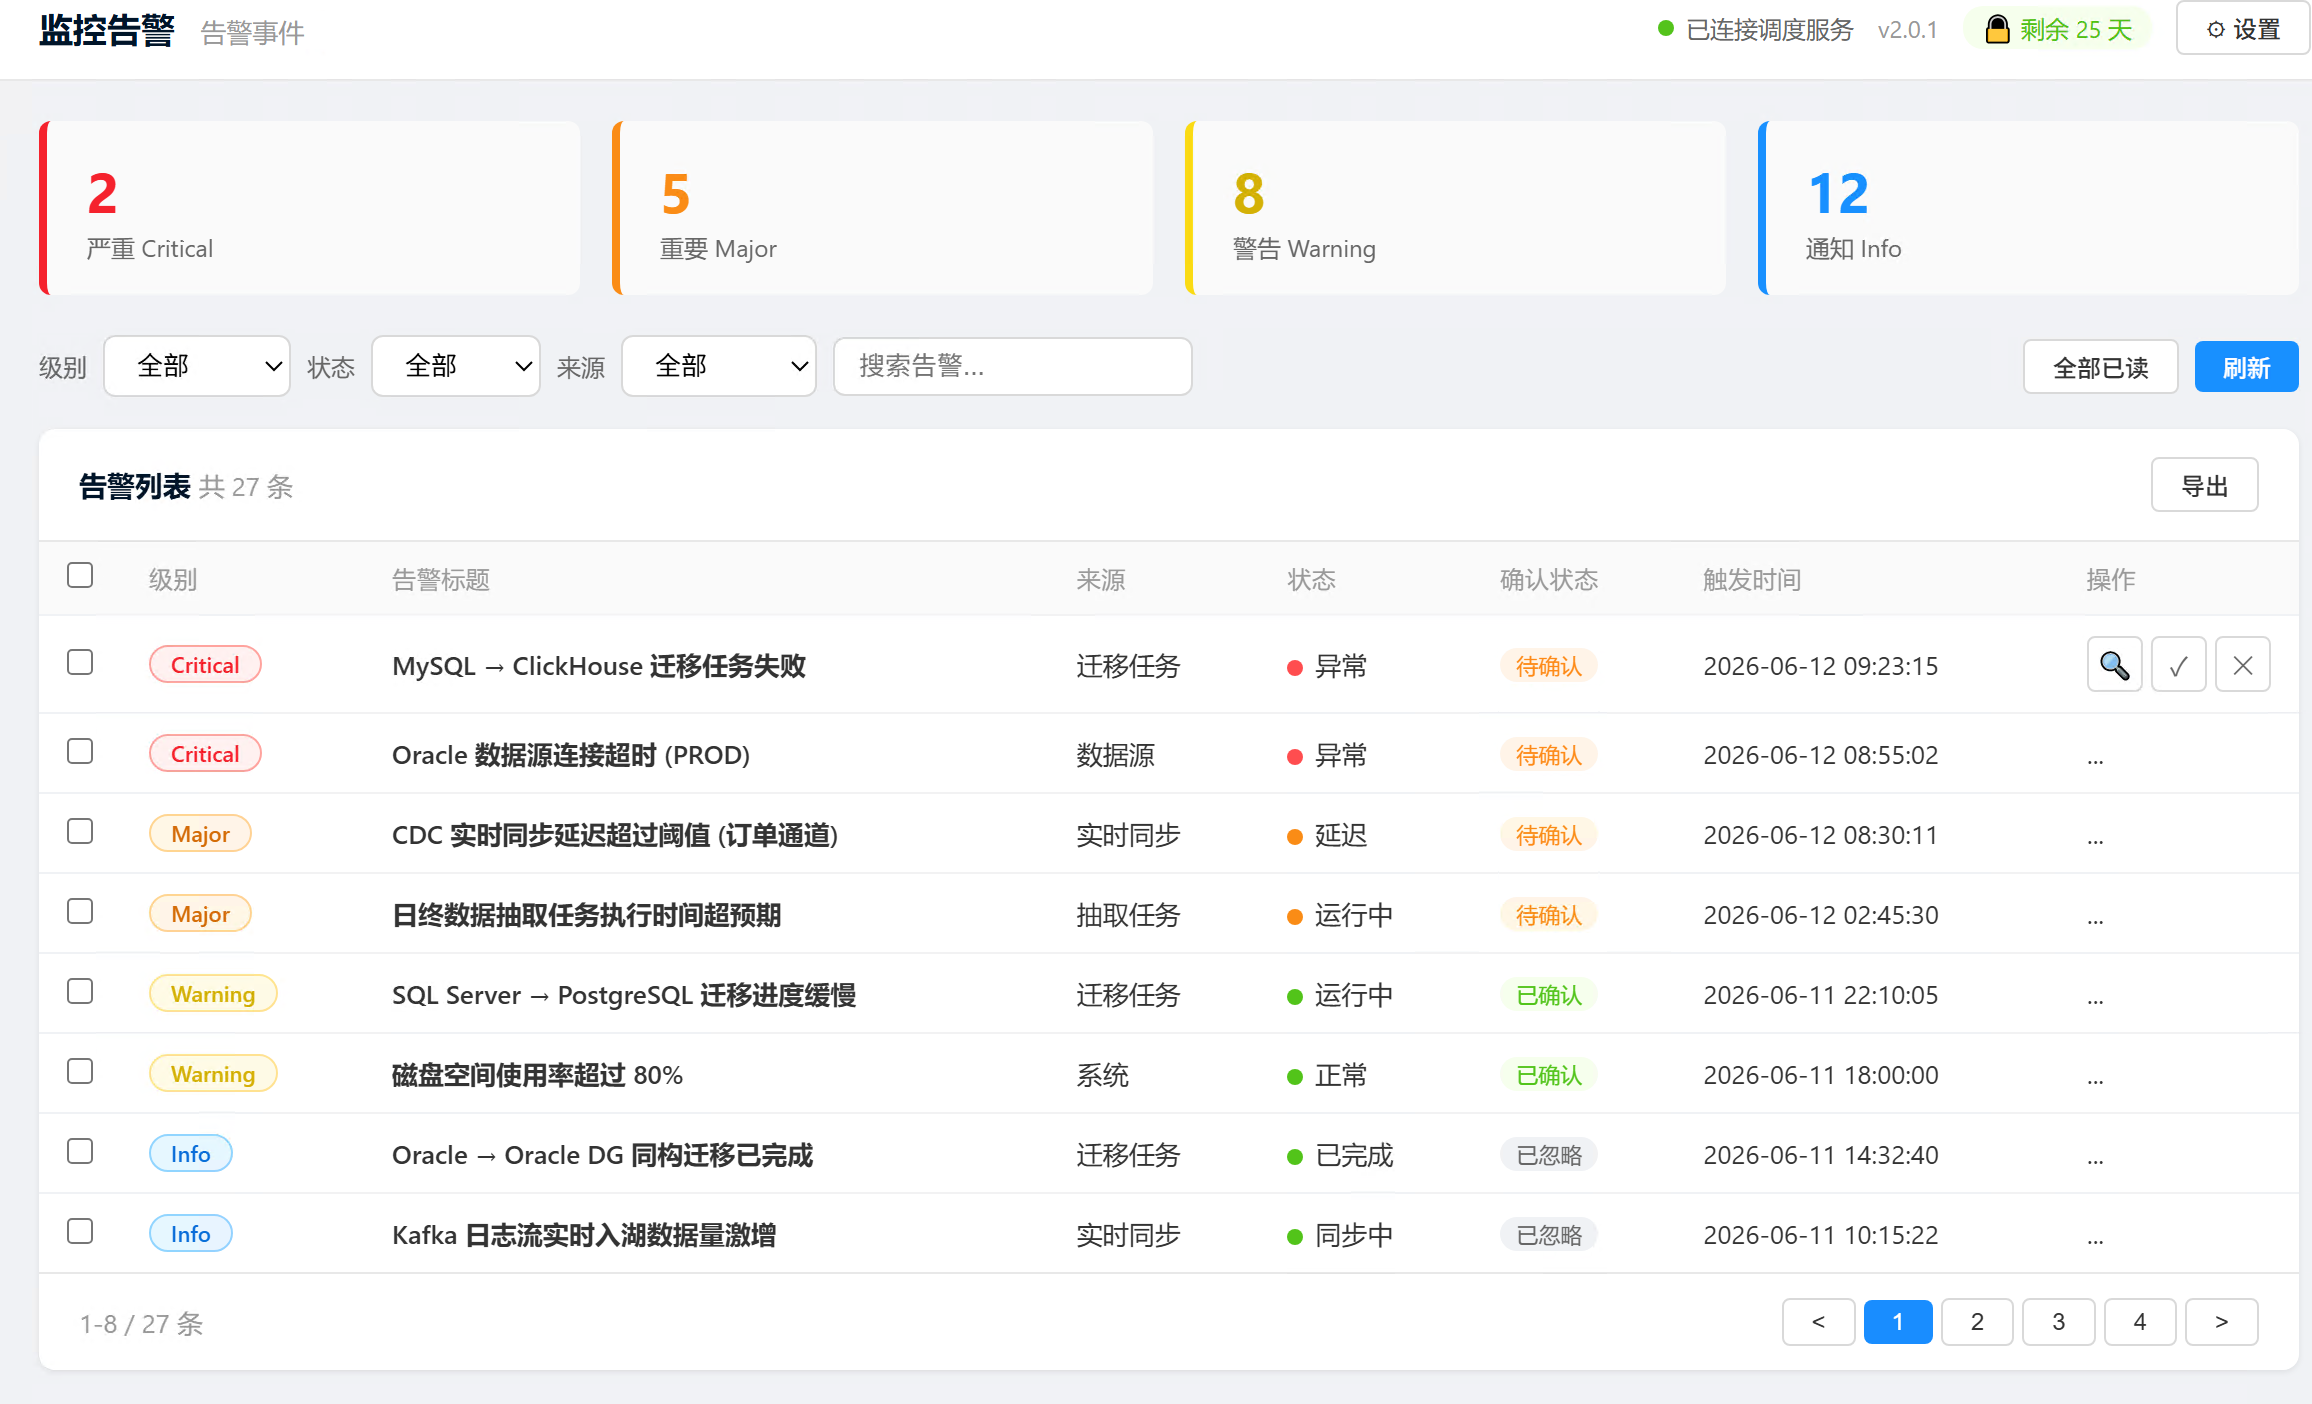
Task: Click the license lock 剩余 25 天 badge
Action: [2058, 30]
